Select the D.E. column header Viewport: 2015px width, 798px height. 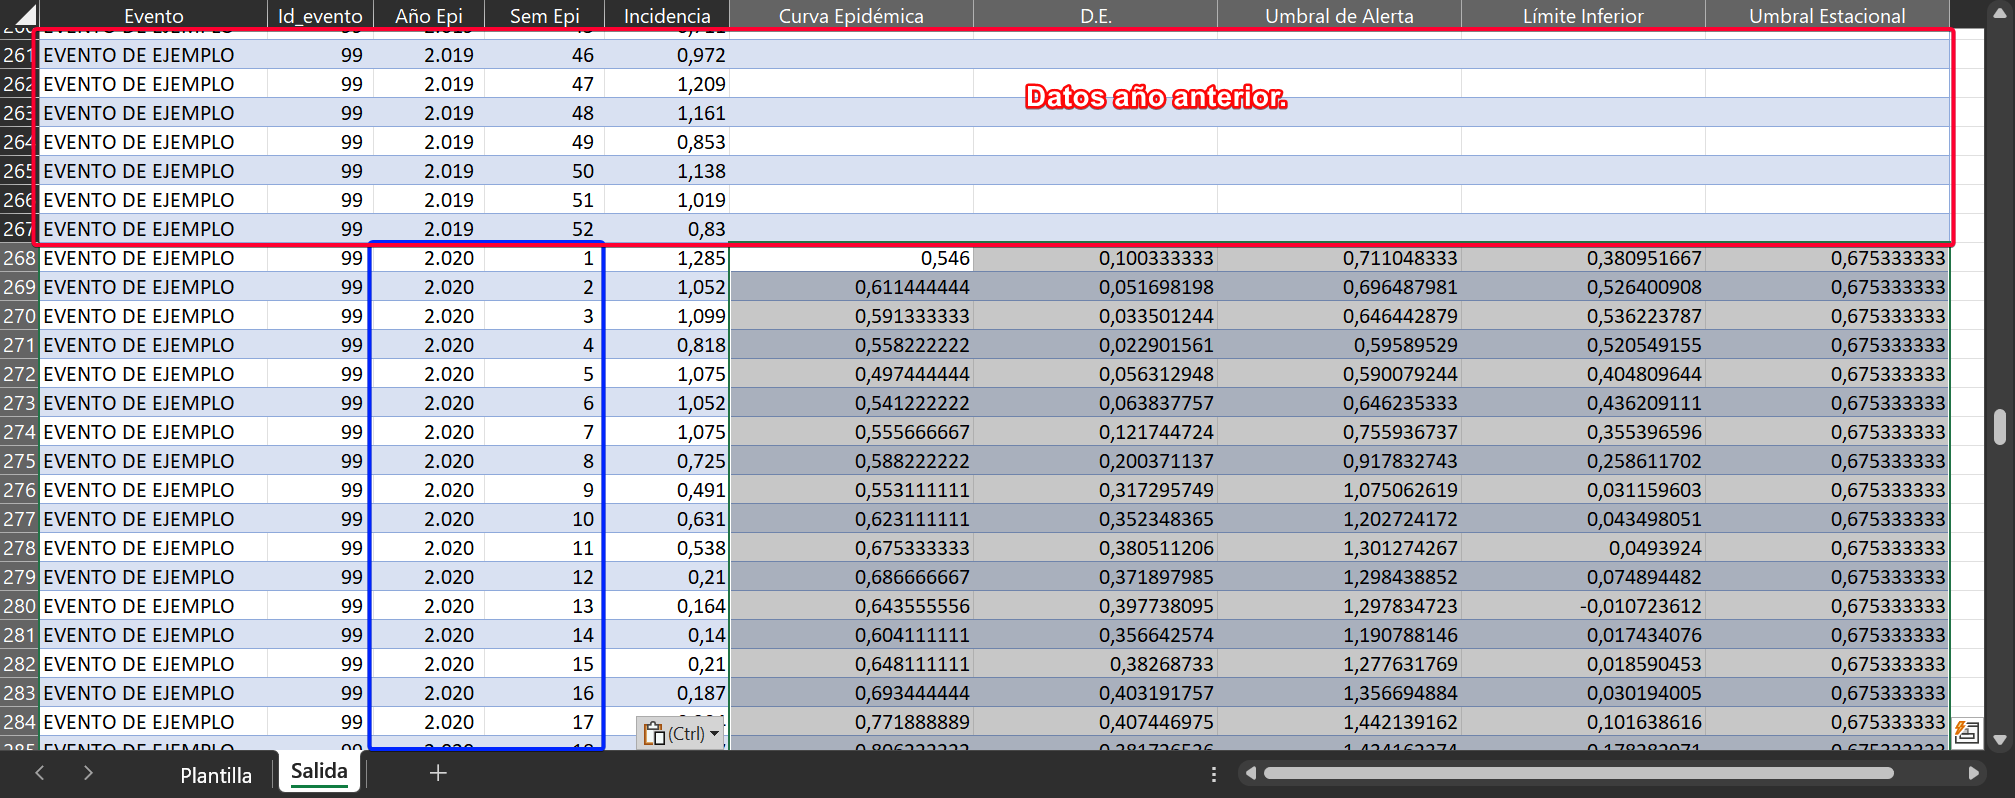[x=1095, y=15]
